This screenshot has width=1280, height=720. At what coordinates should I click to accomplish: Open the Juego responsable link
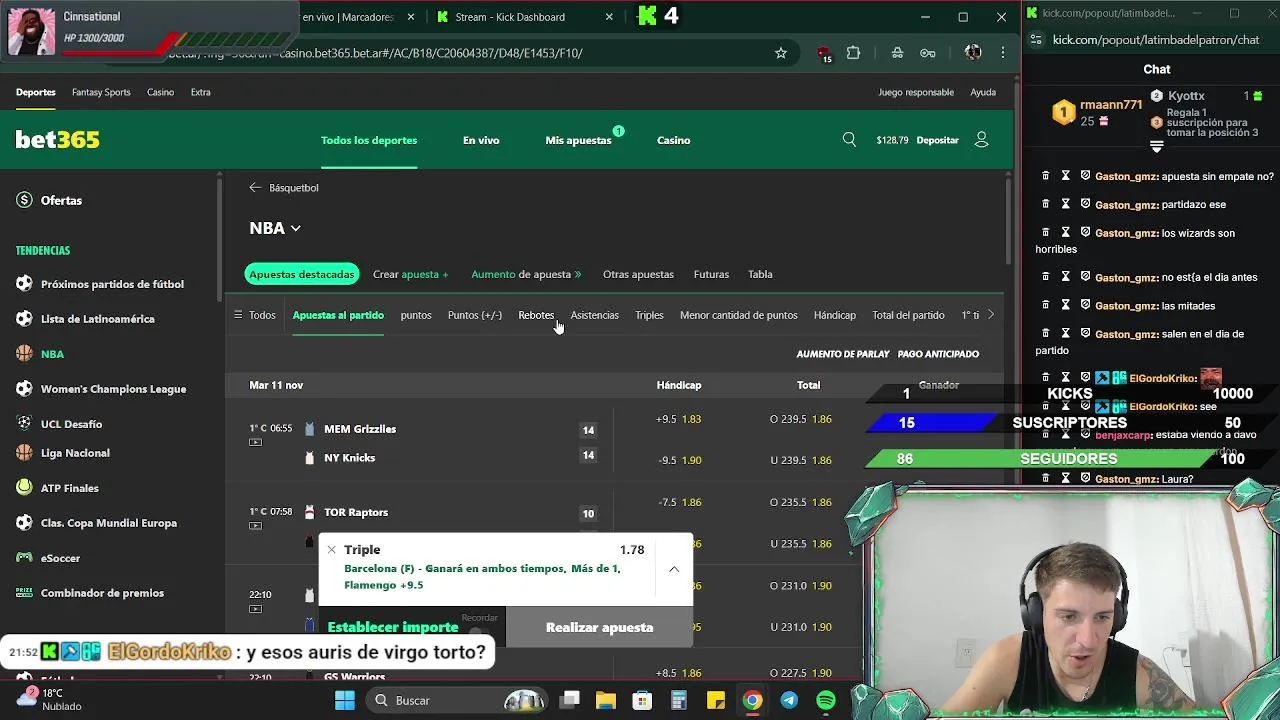coord(916,92)
